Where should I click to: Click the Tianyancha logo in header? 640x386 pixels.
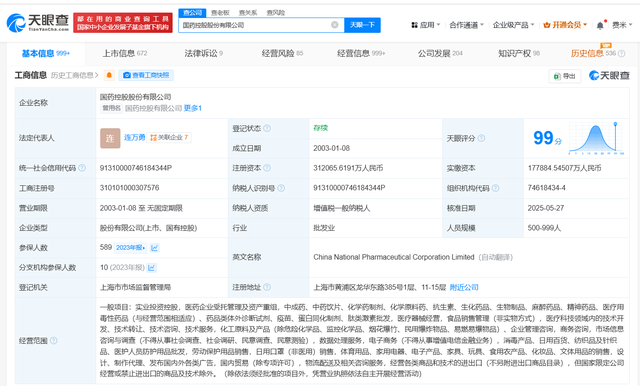click(38, 23)
